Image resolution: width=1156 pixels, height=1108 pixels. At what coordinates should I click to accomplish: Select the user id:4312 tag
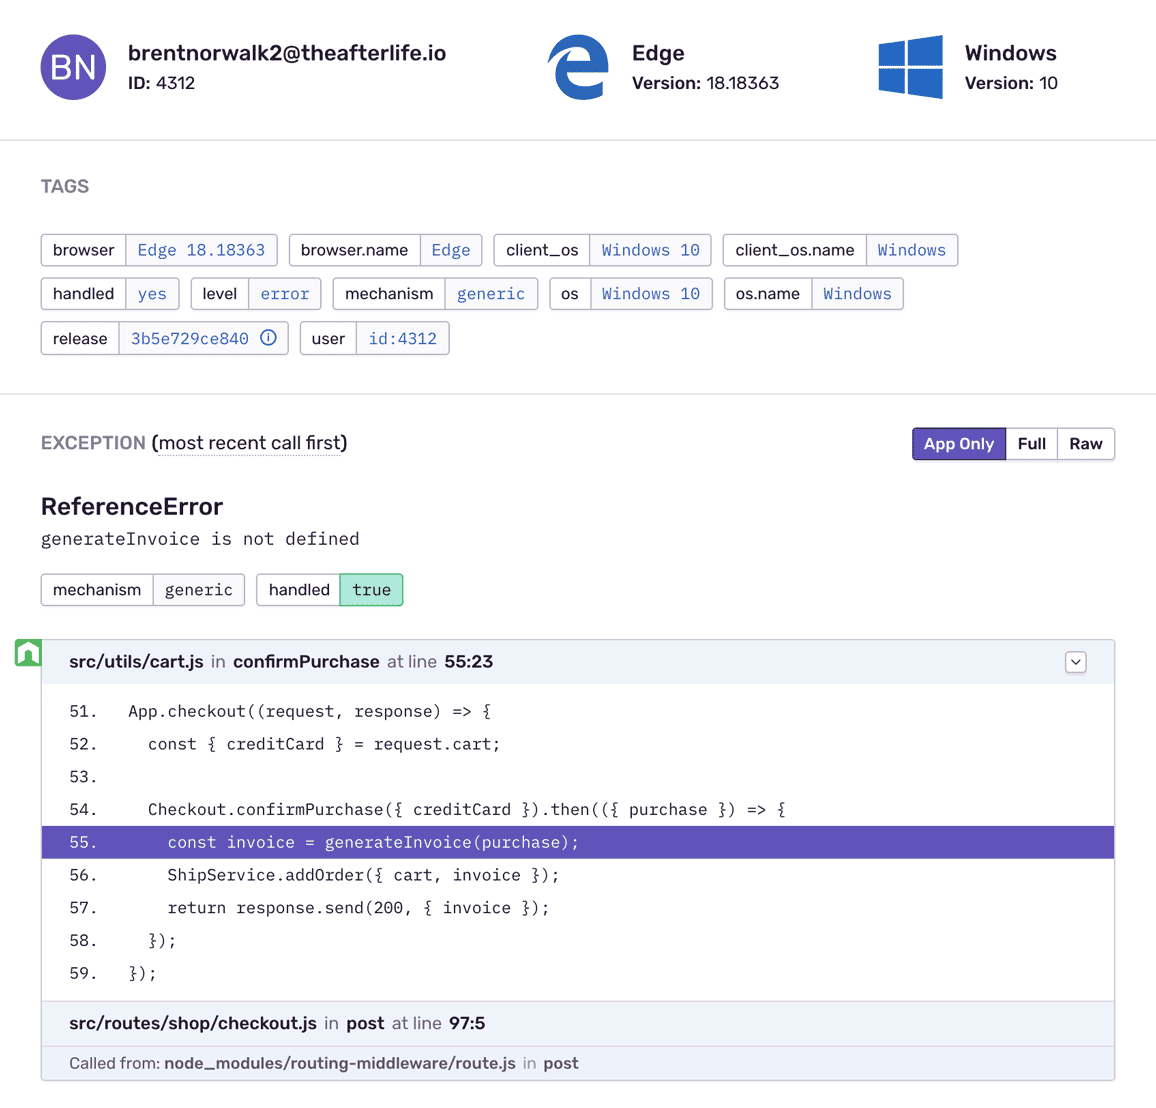point(402,338)
